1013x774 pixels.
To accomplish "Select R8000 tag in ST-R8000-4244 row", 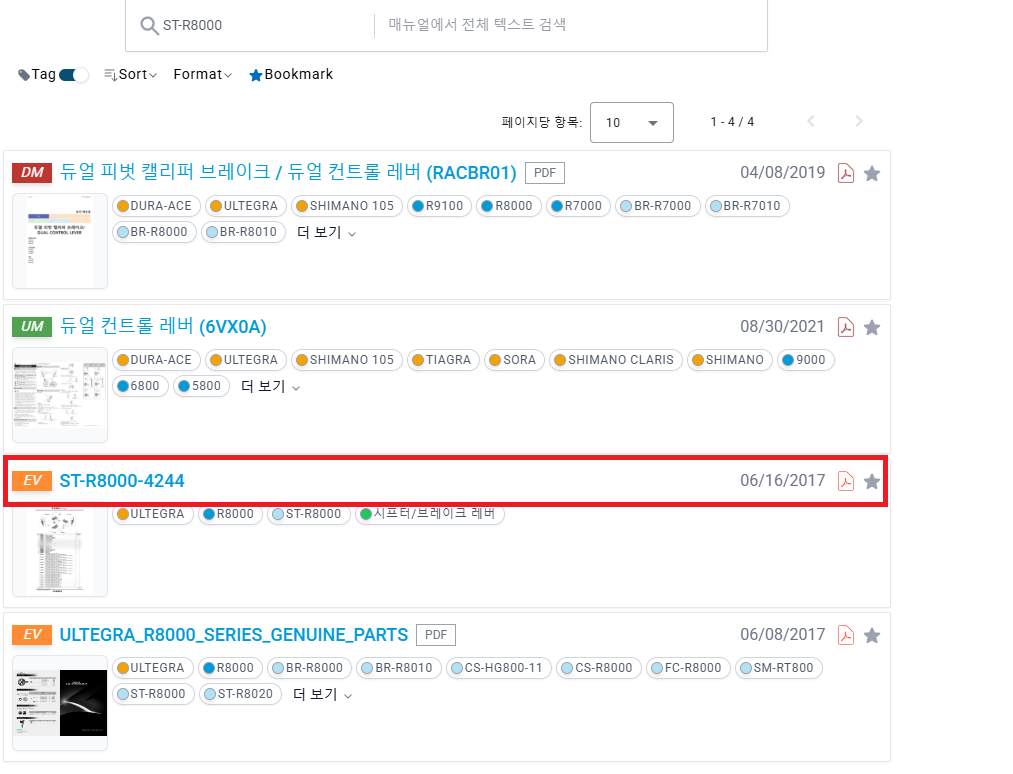I will [x=230, y=514].
